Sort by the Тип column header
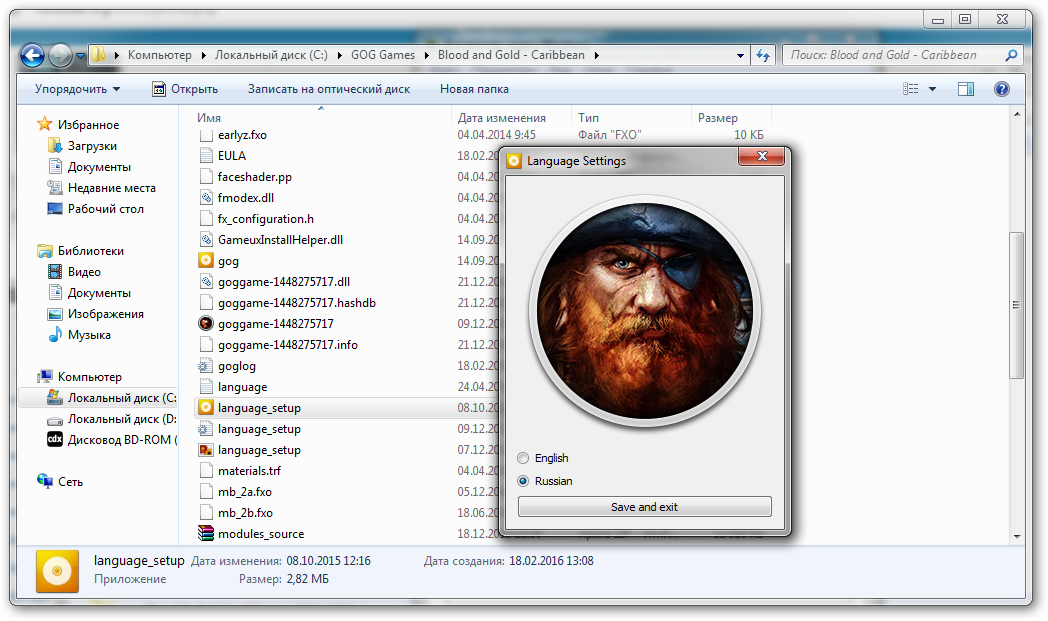Image resolution: width=1048 pixels, height=621 pixels. 588,118
